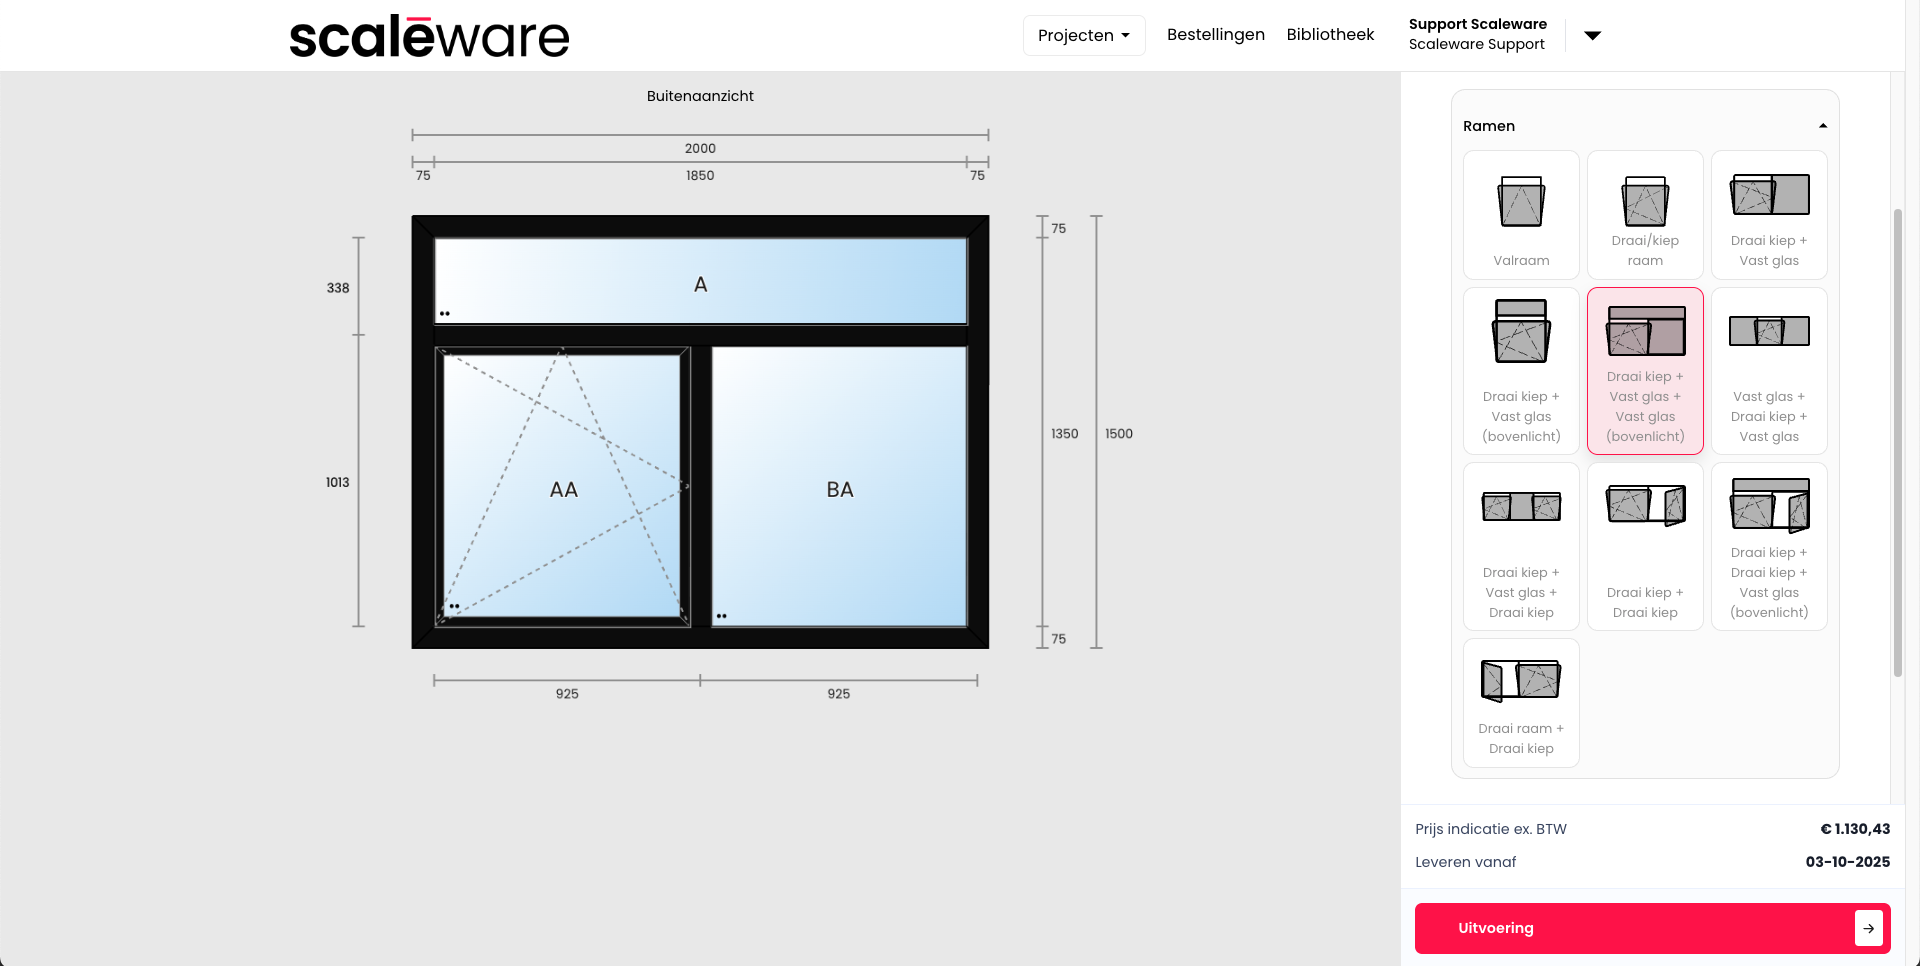Open the scaleware logo home link
This screenshot has width=1920, height=966.
pyautogui.click(x=429, y=36)
